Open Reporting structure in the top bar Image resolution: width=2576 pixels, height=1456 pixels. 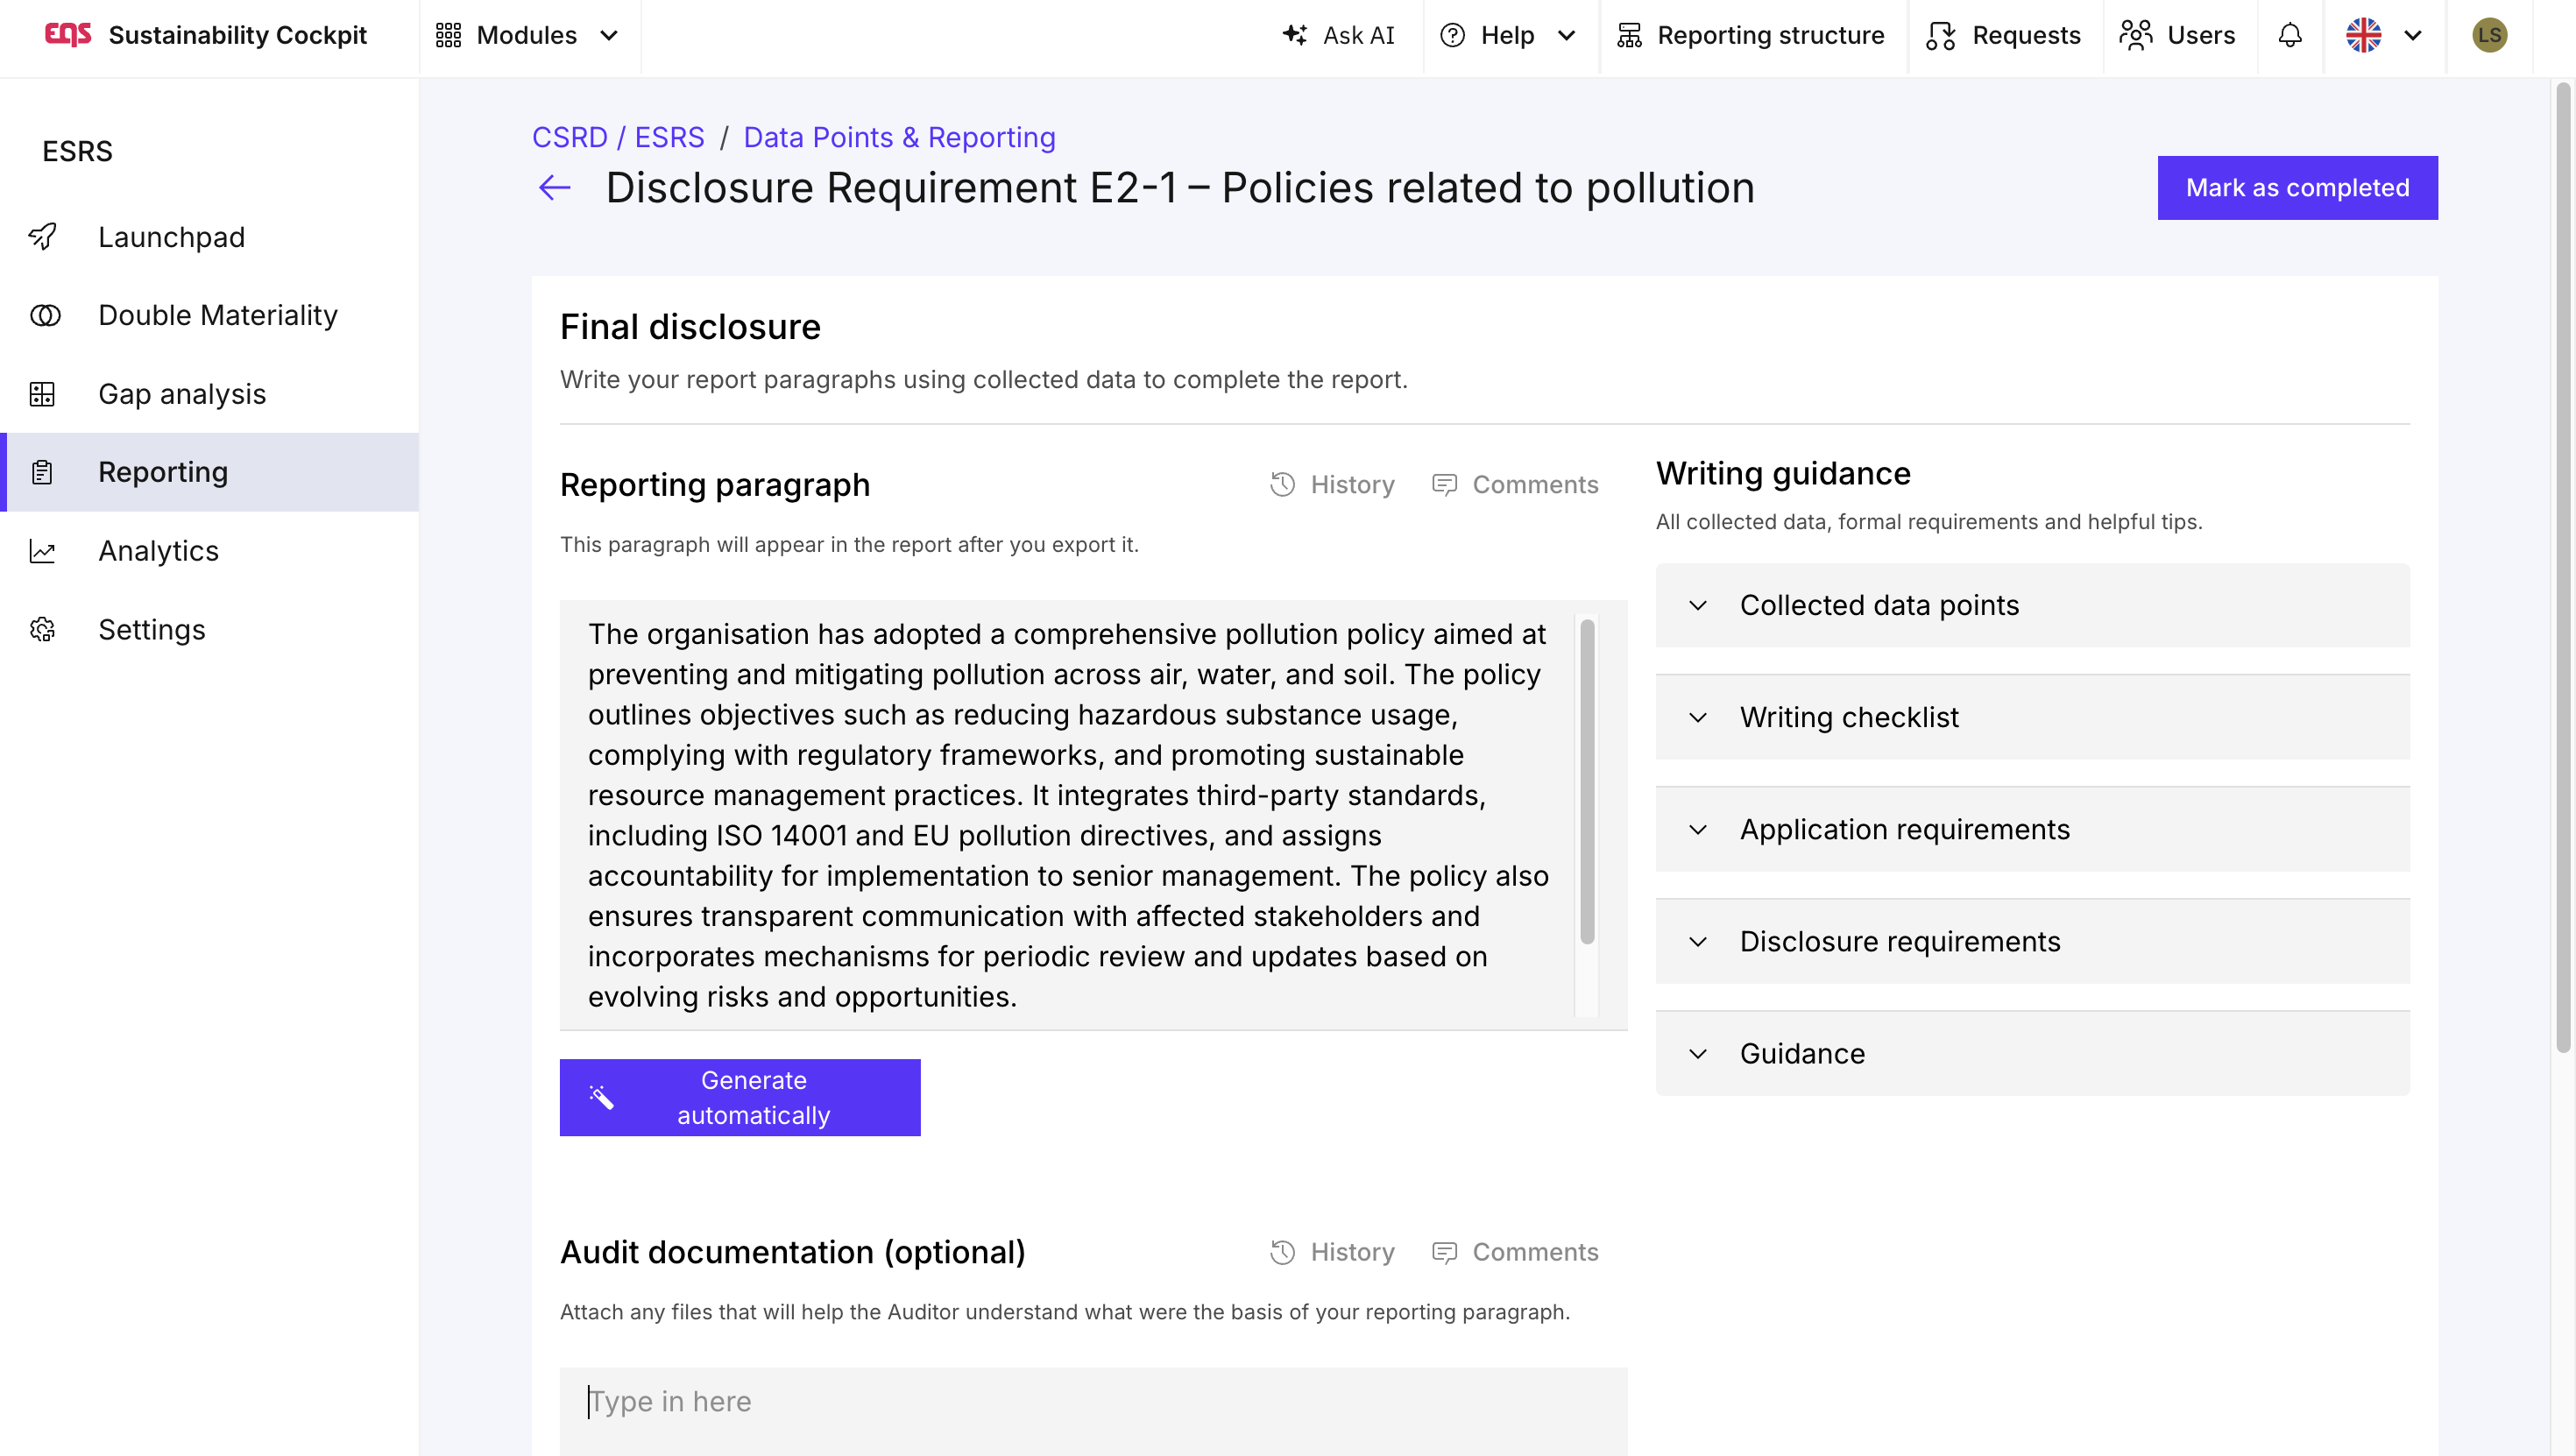click(x=1751, y=35)
